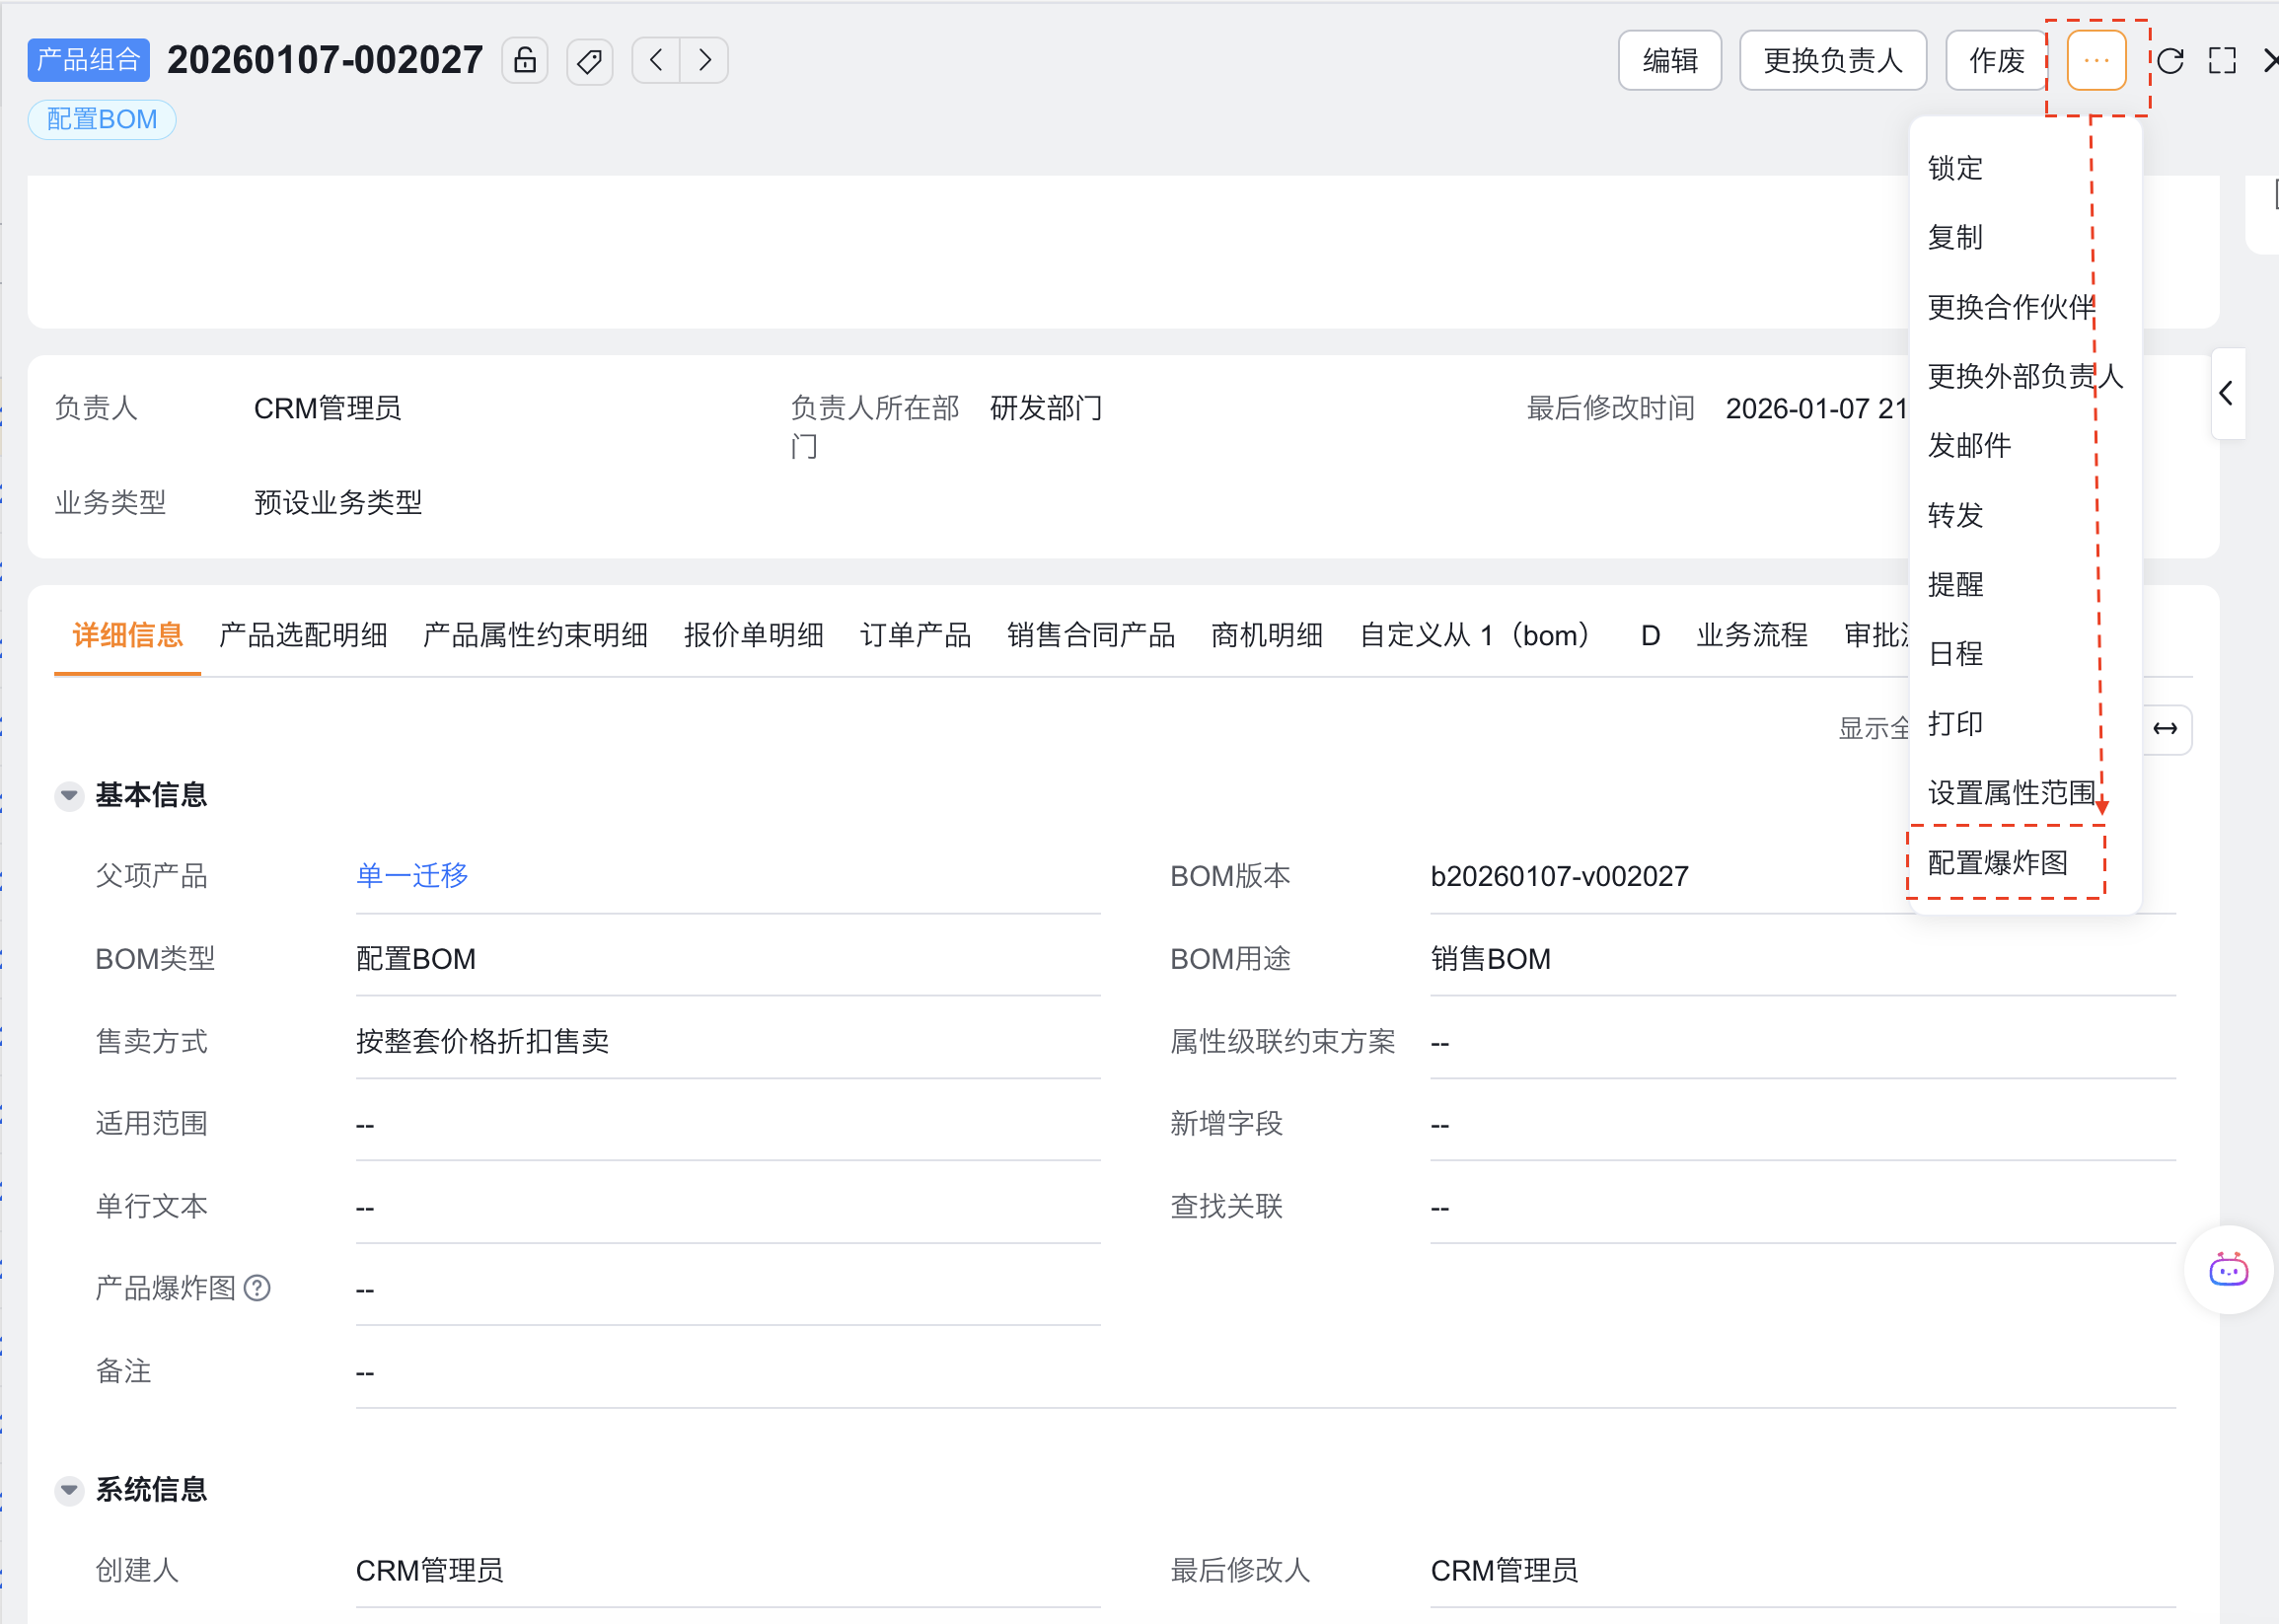
Task: Click the 更换负责人 button
Action: (x=1832, y=61)
